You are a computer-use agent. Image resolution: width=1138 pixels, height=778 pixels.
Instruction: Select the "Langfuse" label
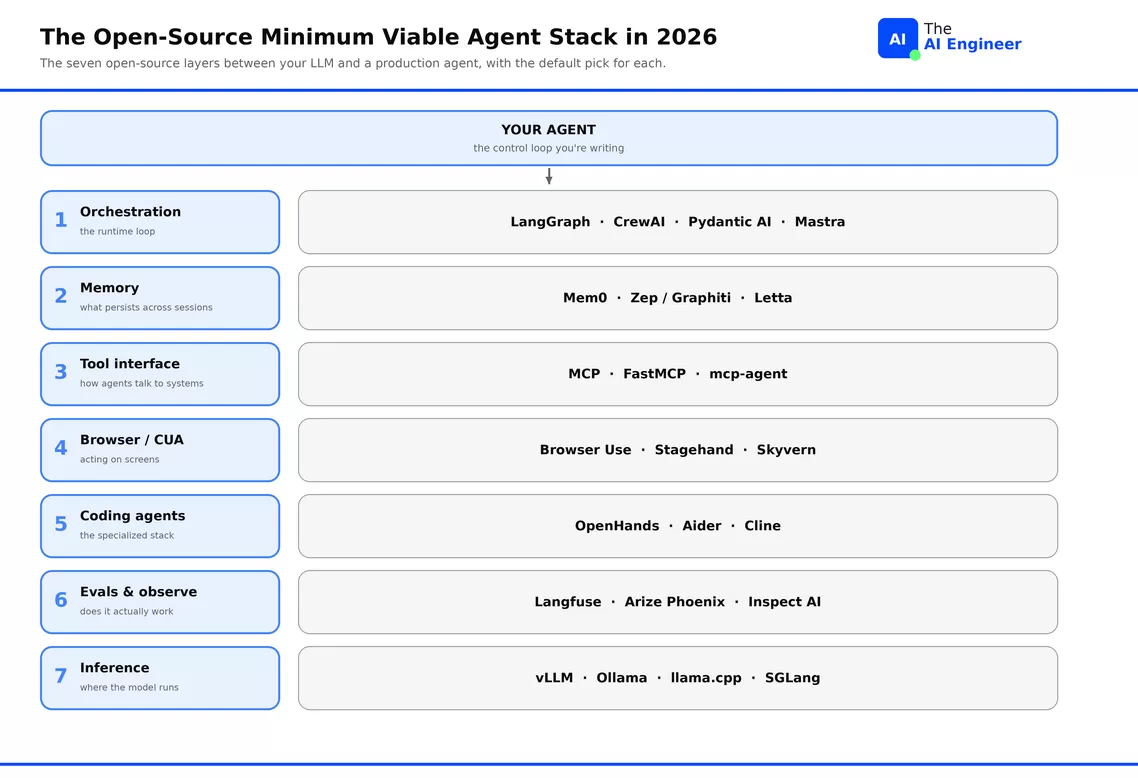click(x=568, y=602)
